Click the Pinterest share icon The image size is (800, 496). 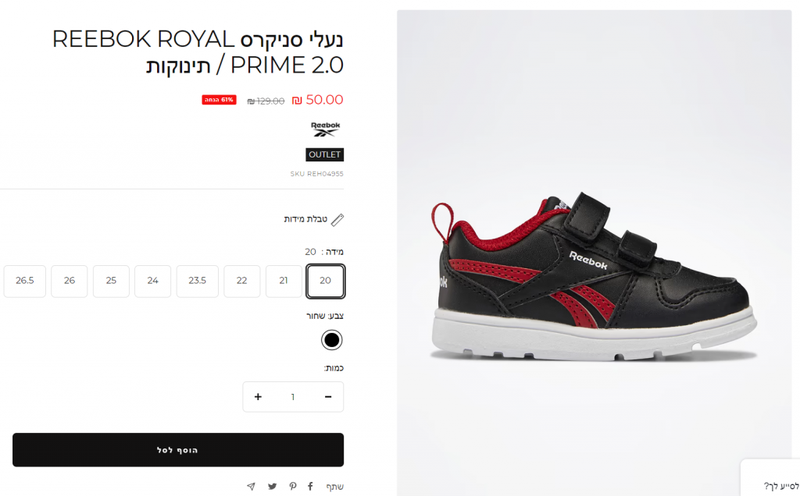tap(292, 486)
